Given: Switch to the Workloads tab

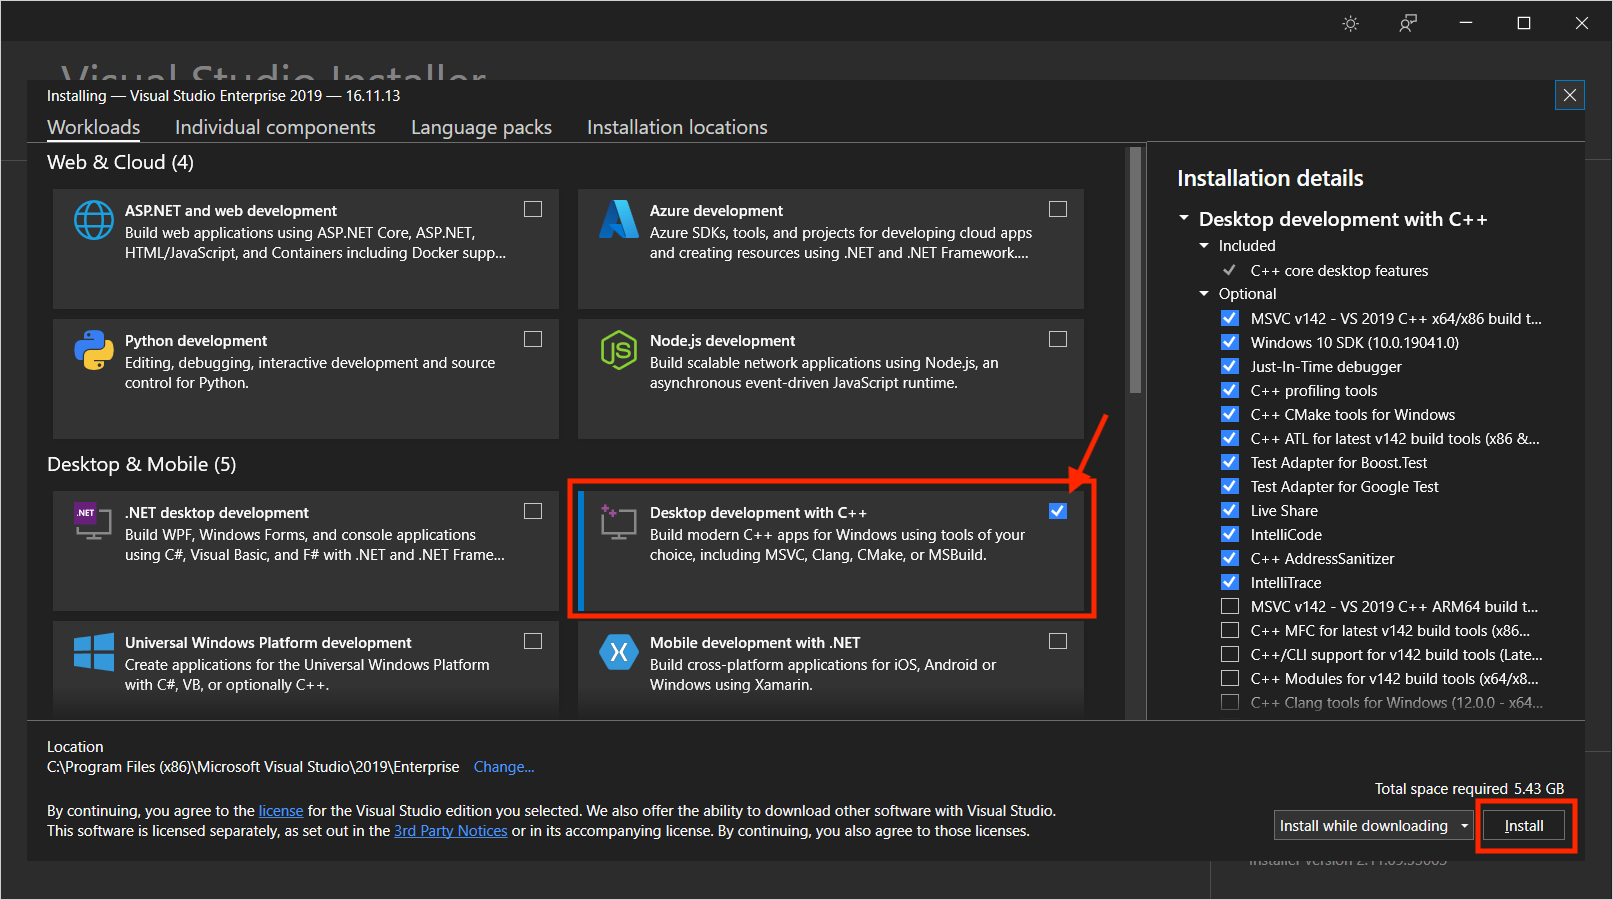Looking at the screenshot, I should [94, 127].
